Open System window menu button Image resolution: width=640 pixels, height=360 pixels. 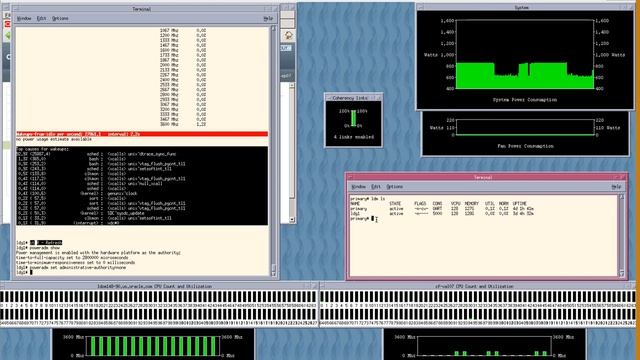(x=420, y=7)
